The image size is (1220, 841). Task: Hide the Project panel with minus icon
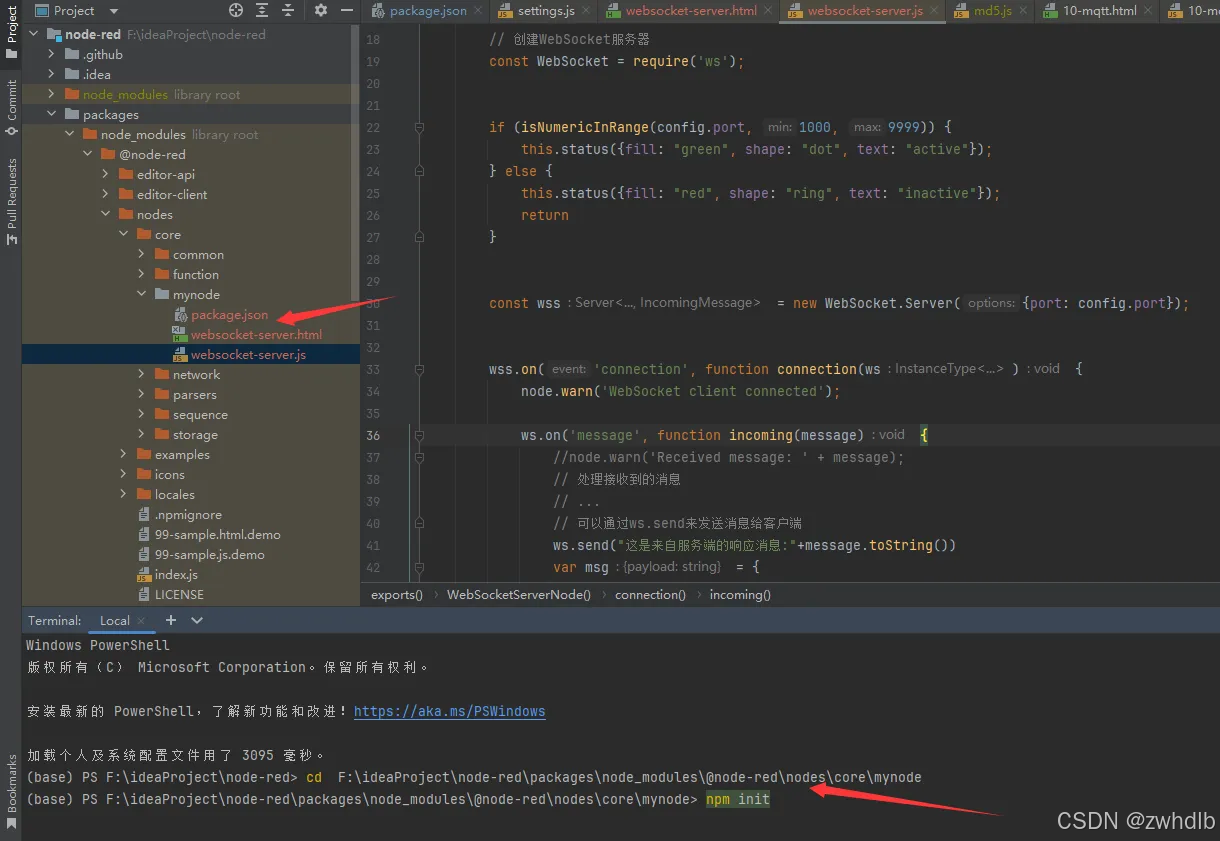(x=347, y=10)
